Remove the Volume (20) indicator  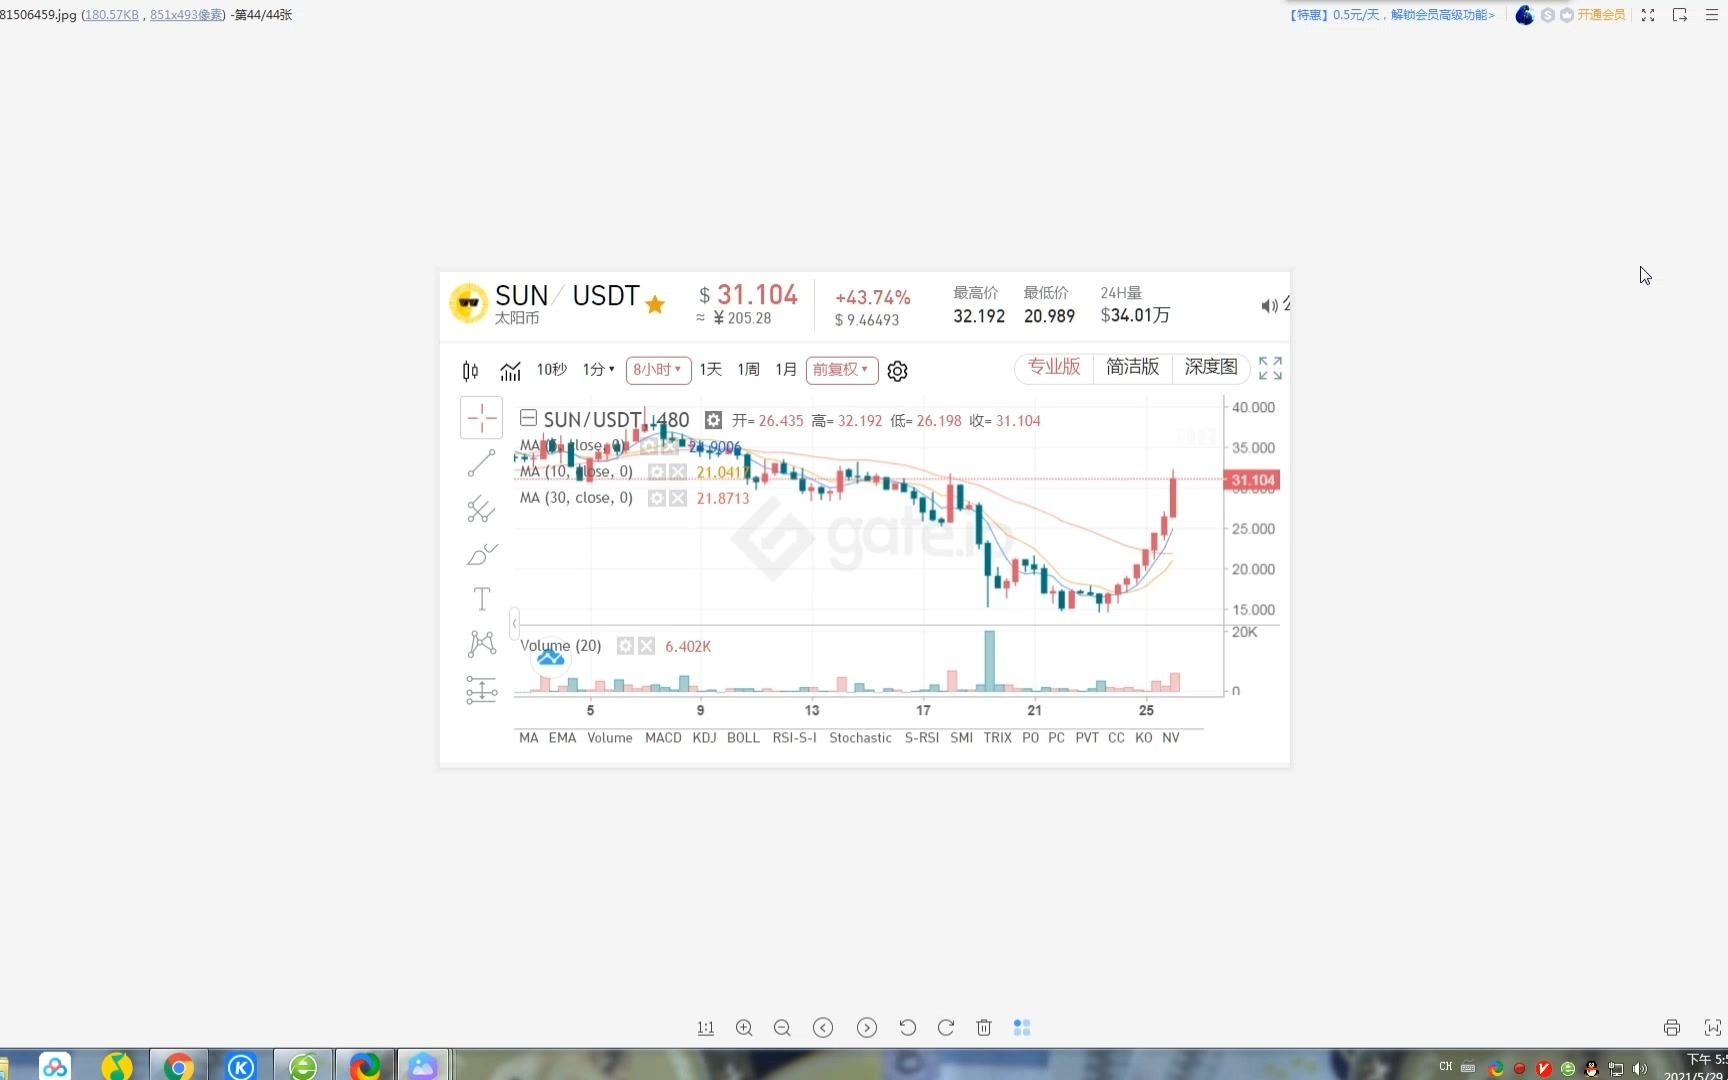[x=646, y=646]
